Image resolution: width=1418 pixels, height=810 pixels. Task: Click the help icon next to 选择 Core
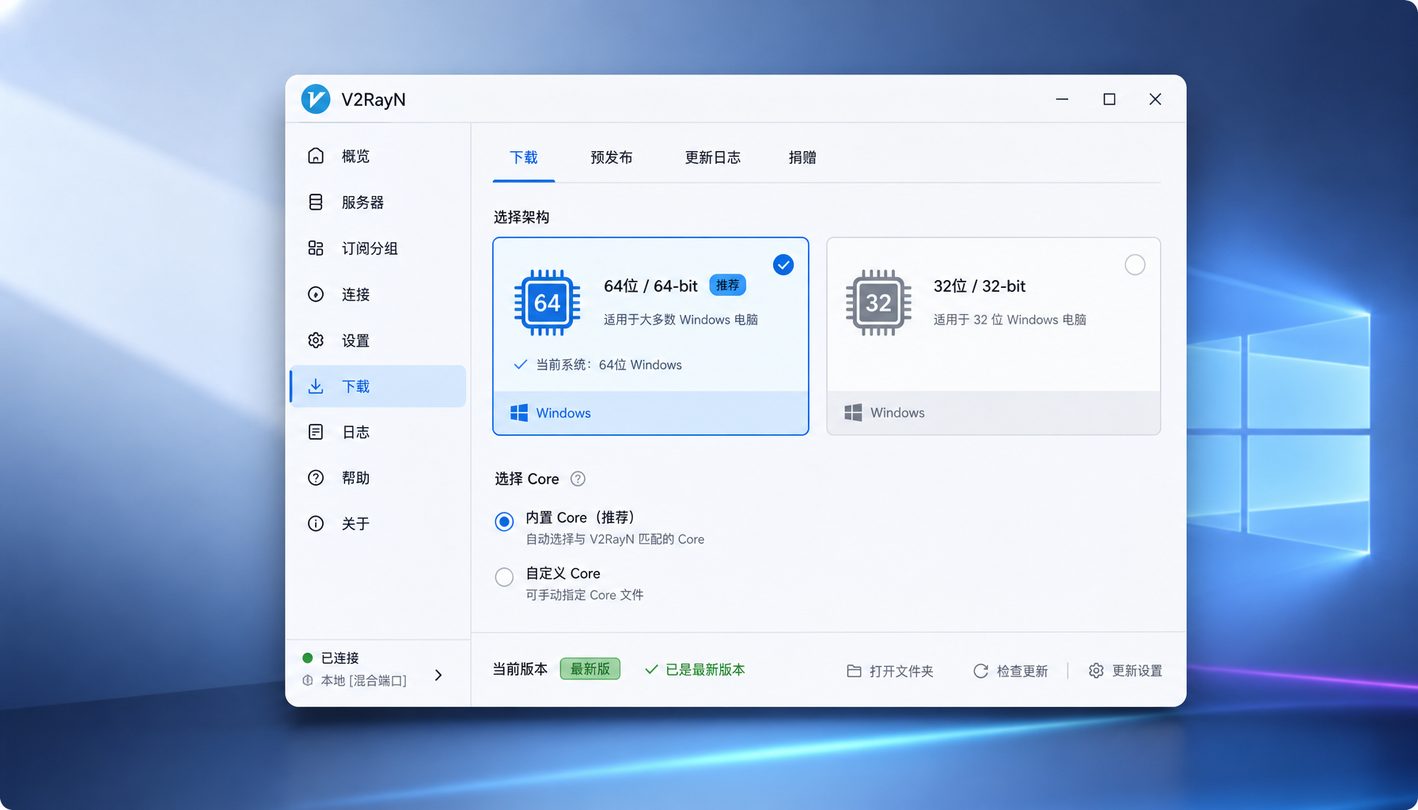[578, 479]
